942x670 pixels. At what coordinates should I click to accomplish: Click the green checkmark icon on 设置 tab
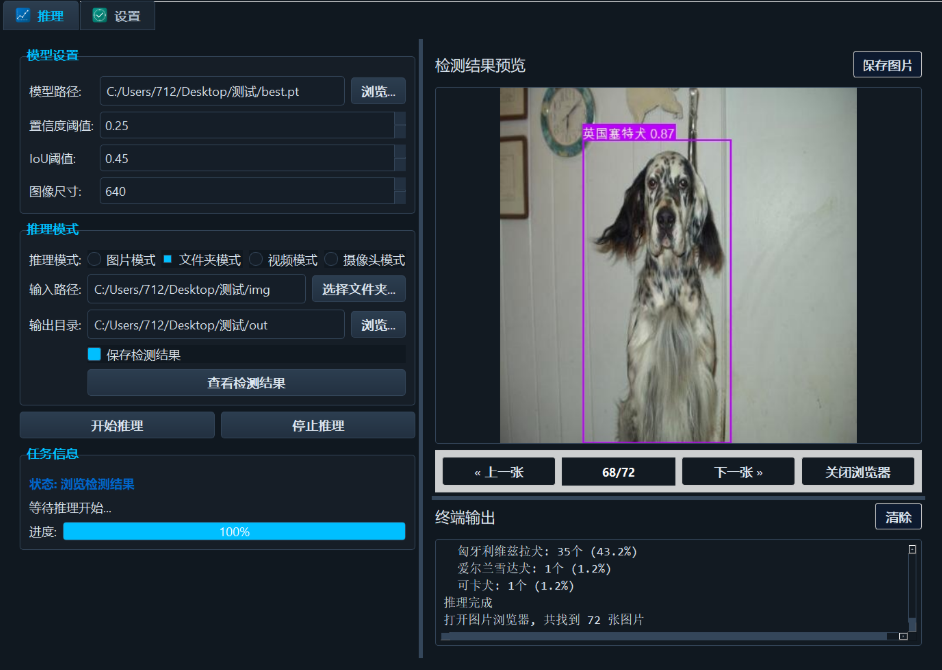click(100, 15)
